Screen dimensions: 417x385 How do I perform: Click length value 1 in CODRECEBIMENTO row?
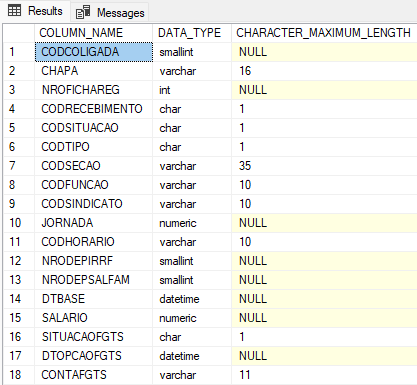pos(324,109)
